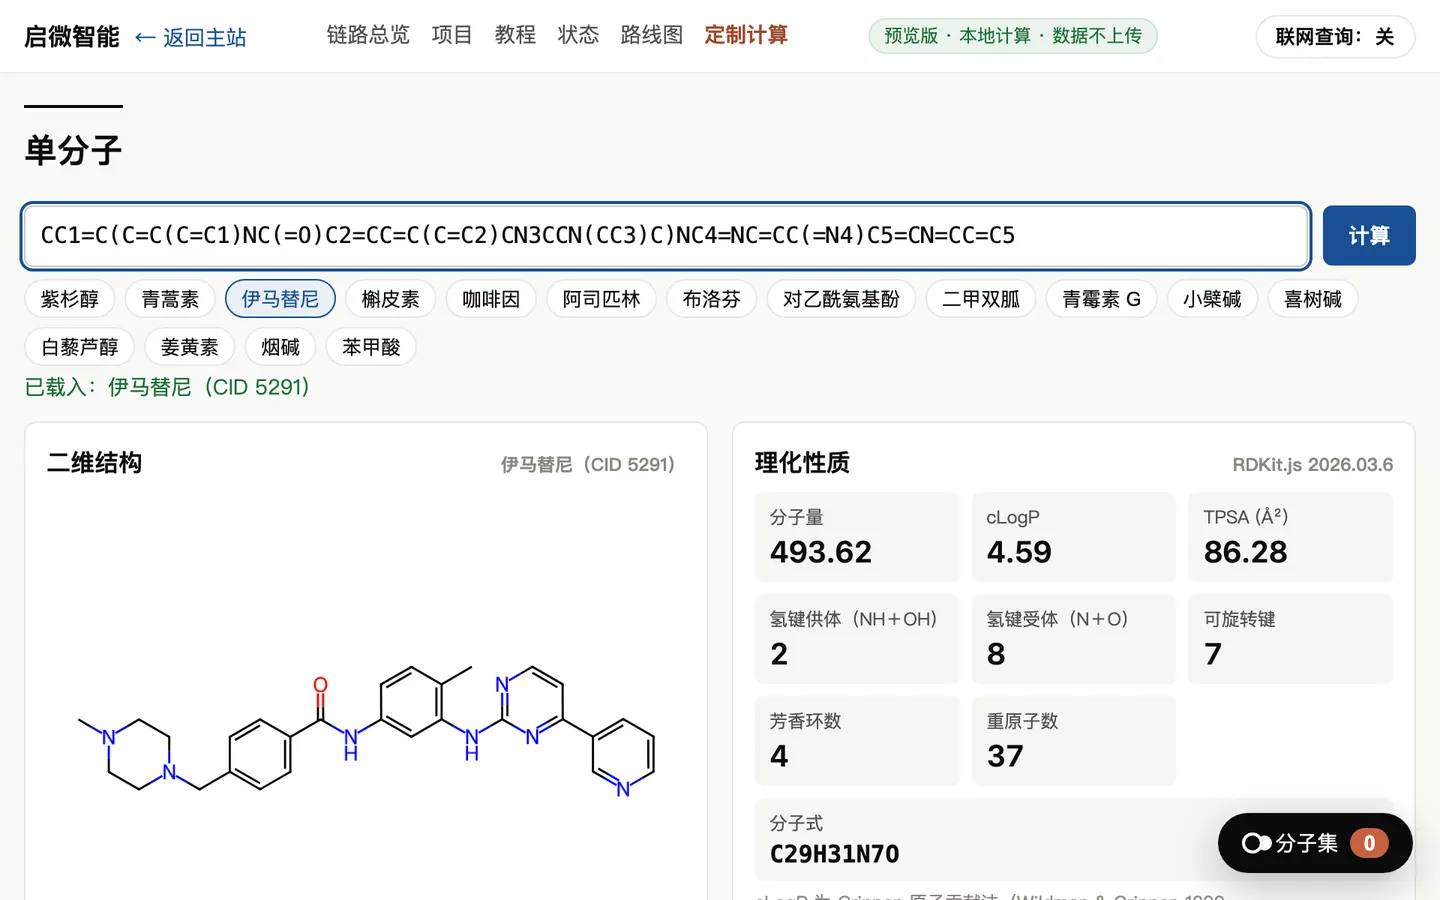The height and width of the screenshot is (900, 1440).
Task: Open 状态 nav item
Action: 578,35
